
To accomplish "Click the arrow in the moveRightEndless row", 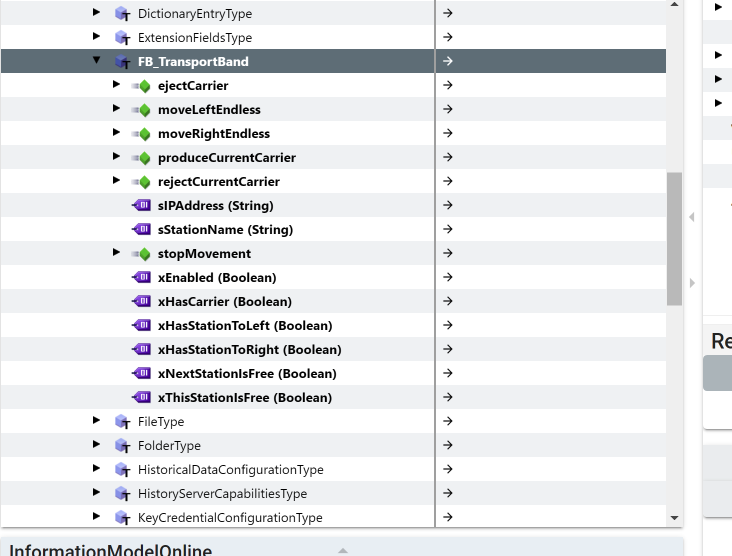I will click(448, 134).
